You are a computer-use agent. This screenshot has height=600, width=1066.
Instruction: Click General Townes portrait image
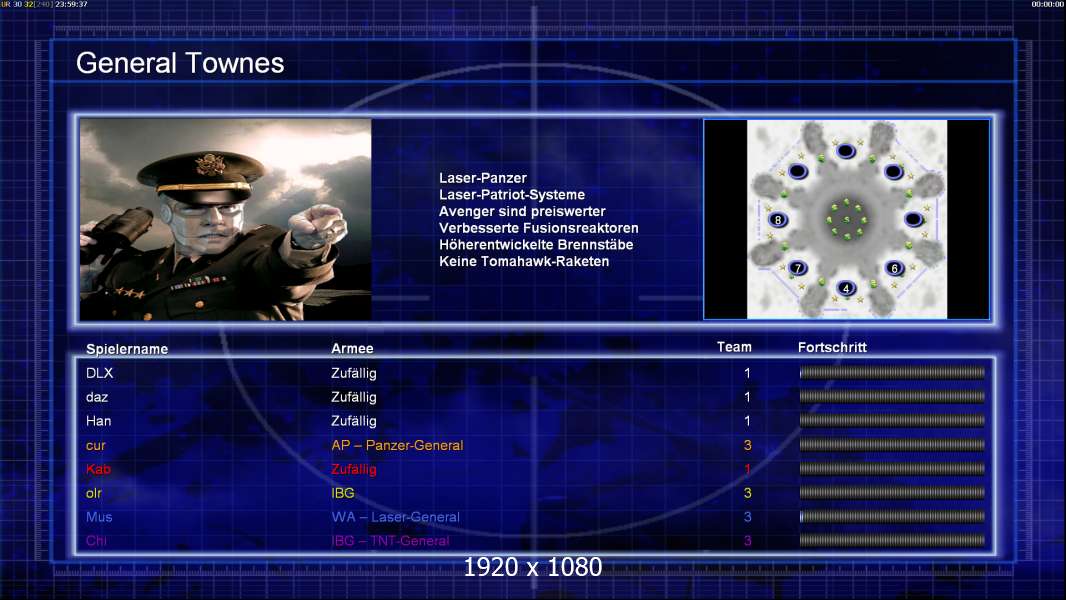[226, 219]
